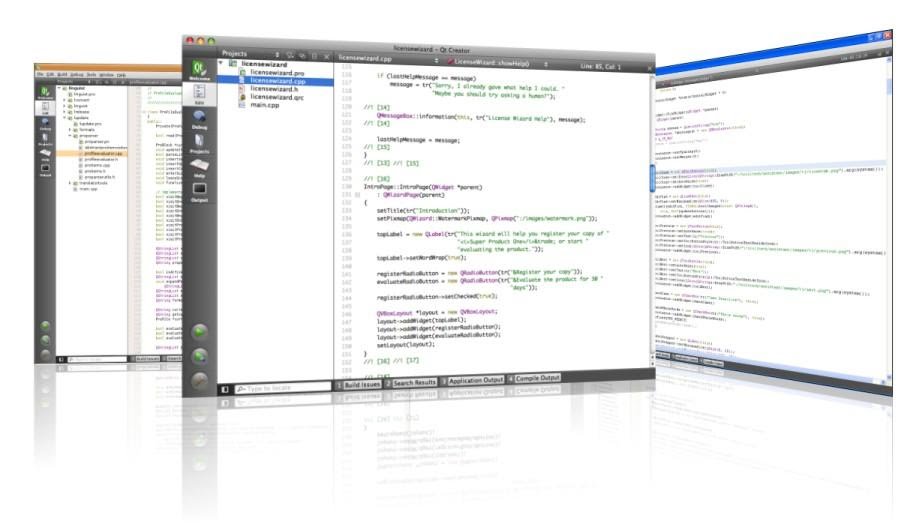Collapse the licensewizard project tree node
This screenshot has width=919, height=530.
point(222,63)
